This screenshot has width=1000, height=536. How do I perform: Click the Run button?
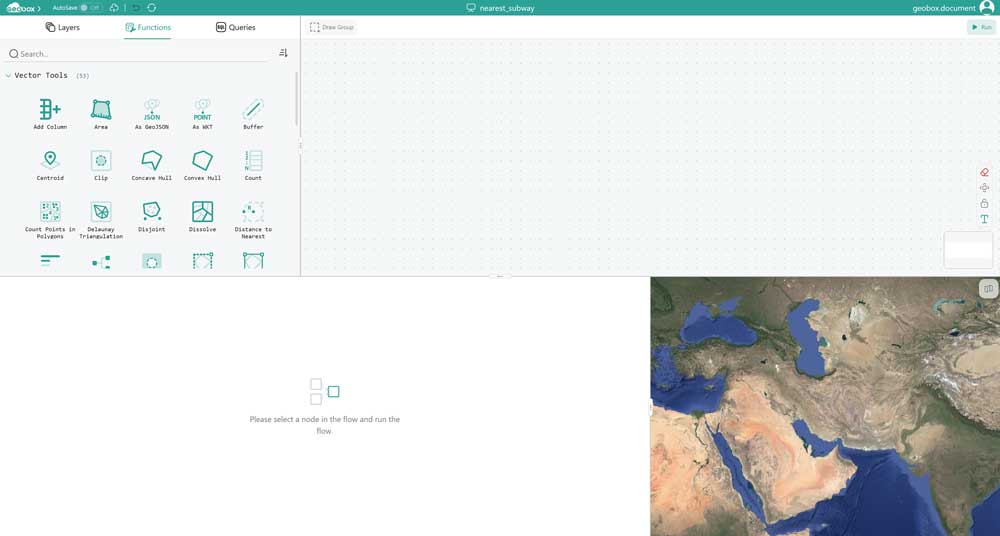(x=981, y=27)
